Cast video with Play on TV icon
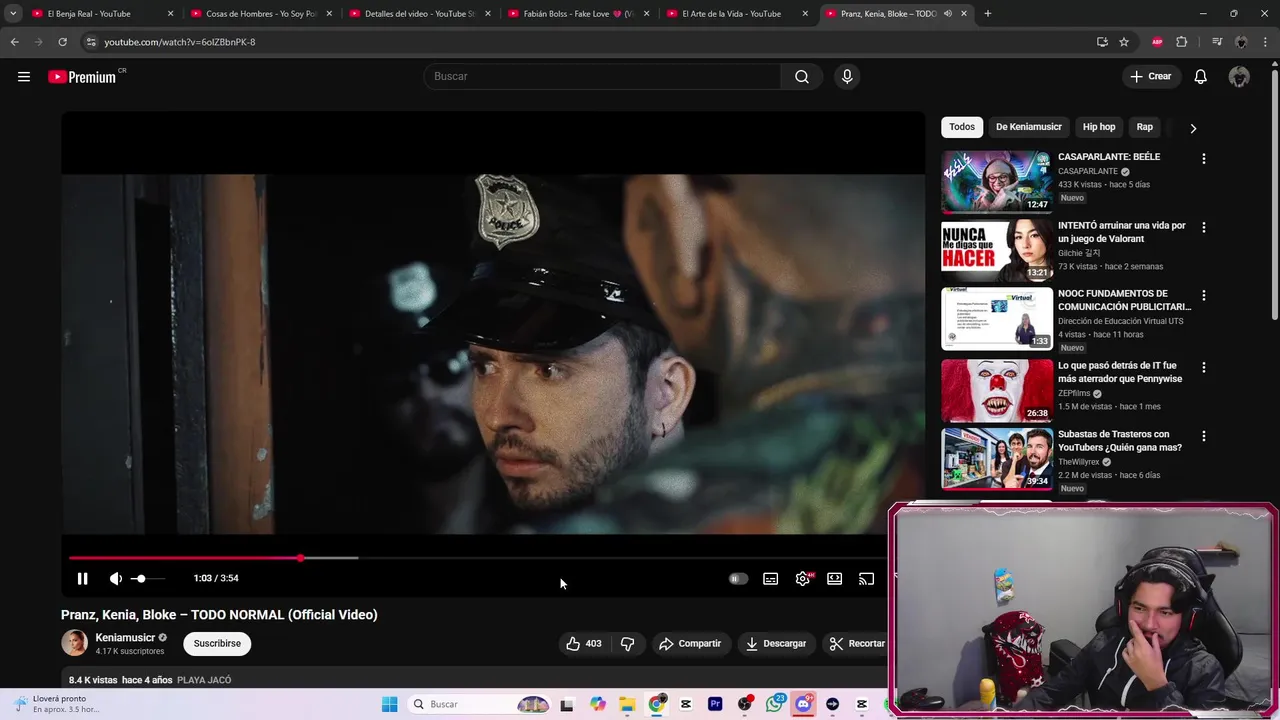This screenshot has width=1280, height=720. pyautogui.click(x=867, y=578)
